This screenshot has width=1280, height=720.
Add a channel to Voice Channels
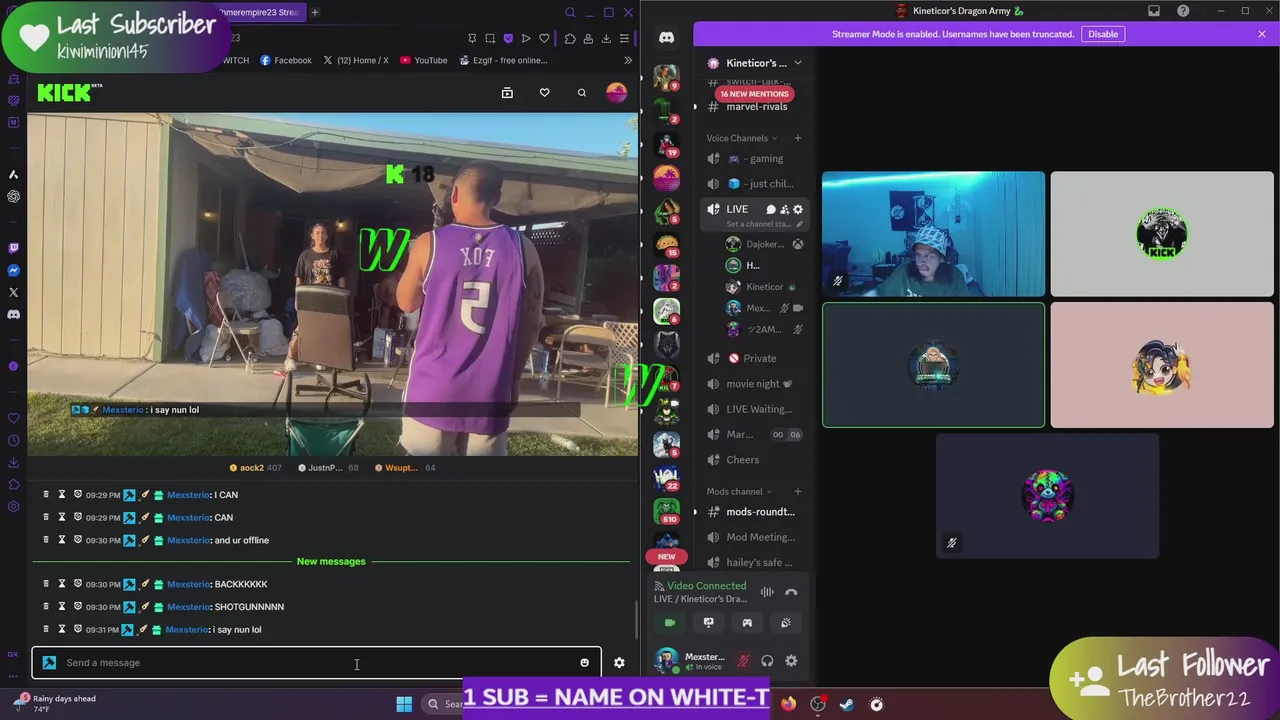point(797,138)
